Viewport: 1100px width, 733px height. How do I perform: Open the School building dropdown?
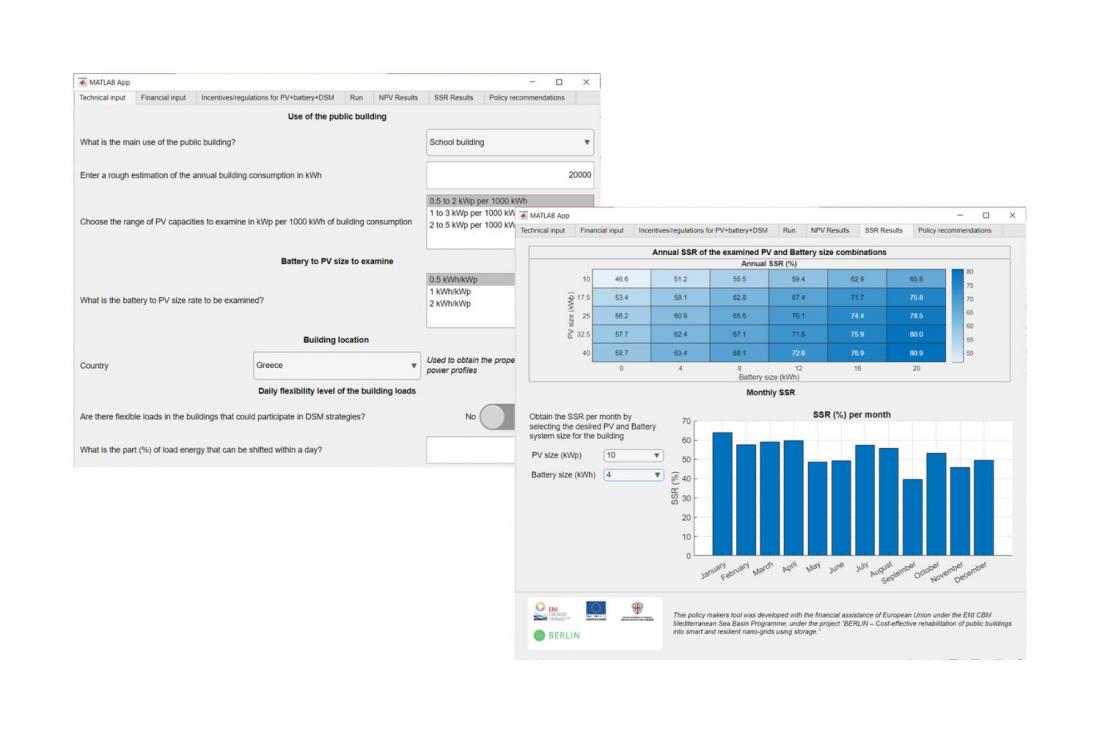point(510,142)
